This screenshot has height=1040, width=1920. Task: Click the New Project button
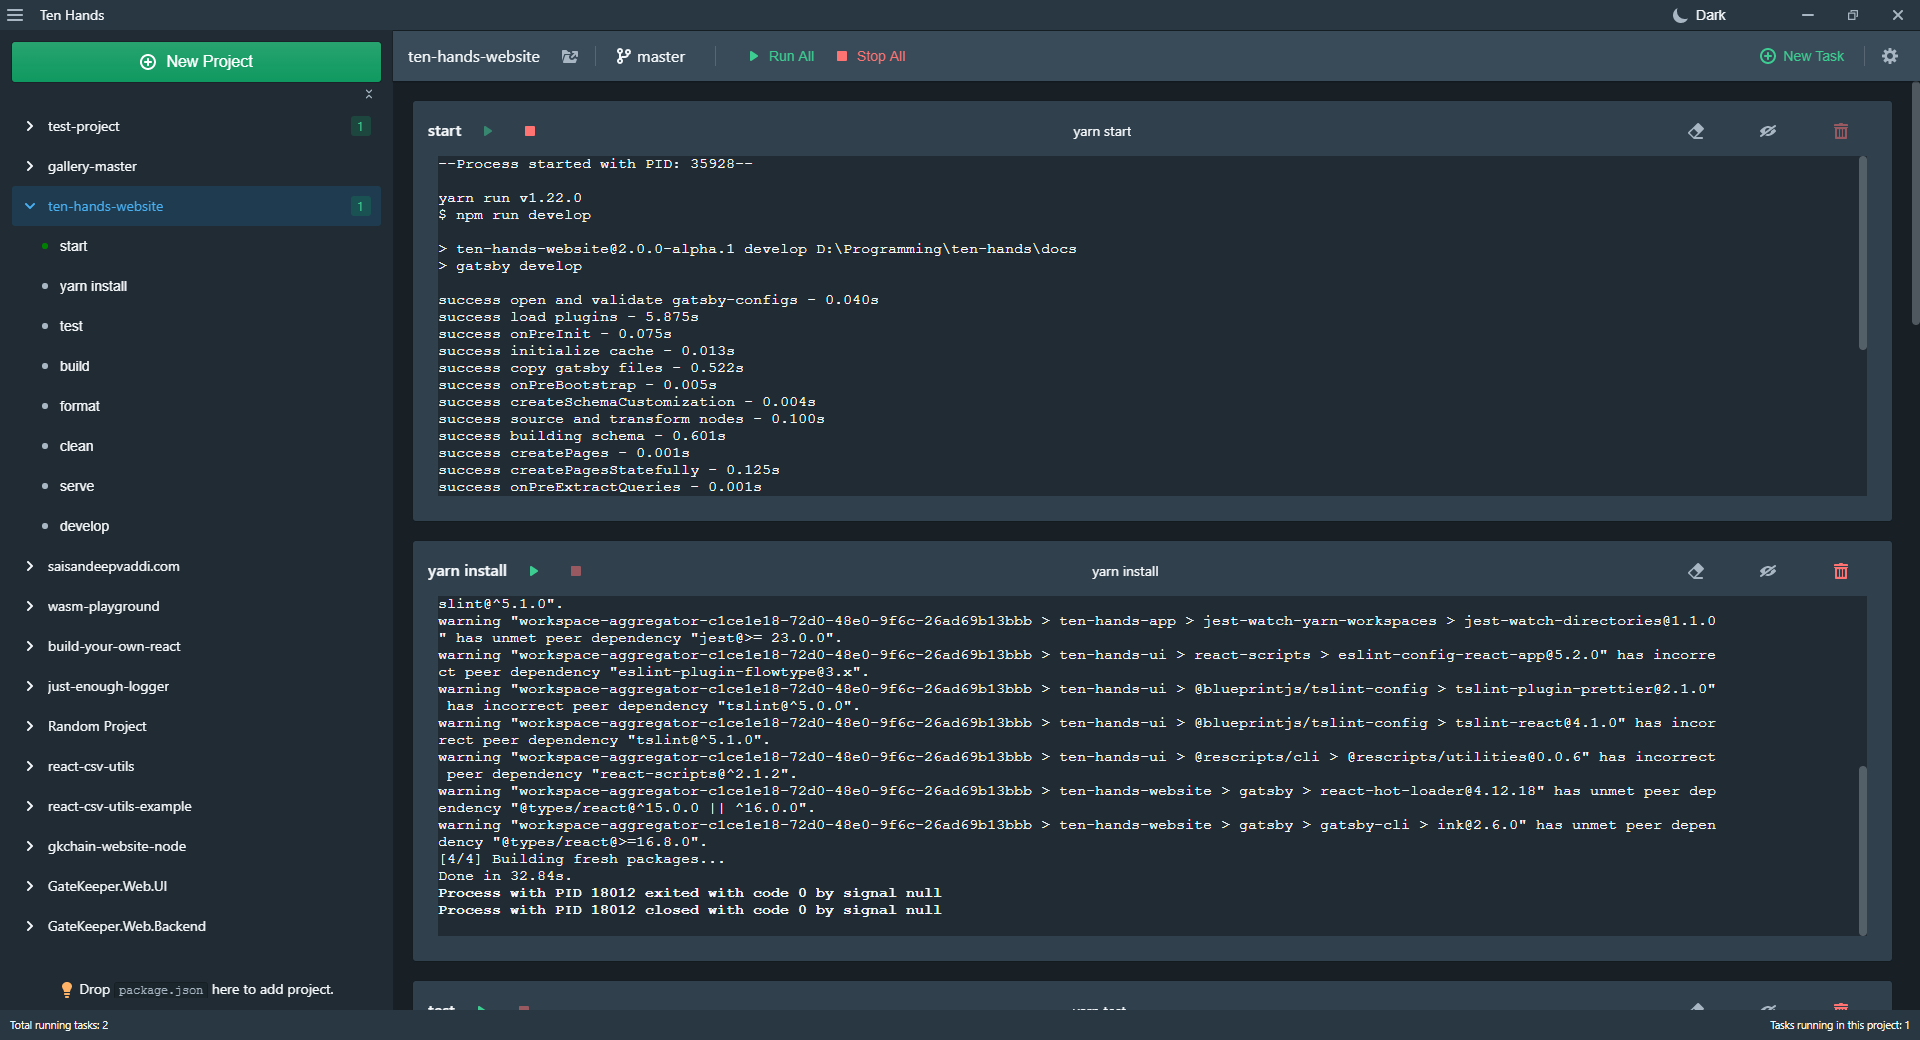point(196,61)
